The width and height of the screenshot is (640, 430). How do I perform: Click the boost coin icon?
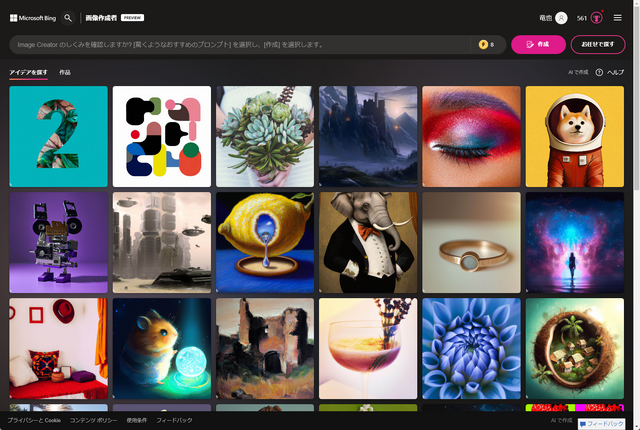tap(483, 44)
